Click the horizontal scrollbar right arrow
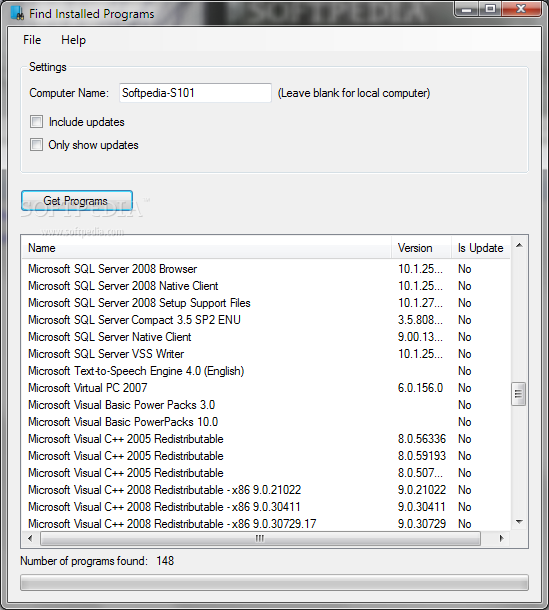Image resolution: width=549 pixels, height=610 pixels. click(x=501, y=538)
